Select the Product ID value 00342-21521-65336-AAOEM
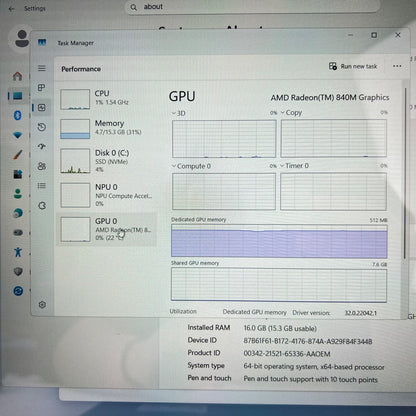This screenshot has height=416, width=416. click(x=287, y=354)
